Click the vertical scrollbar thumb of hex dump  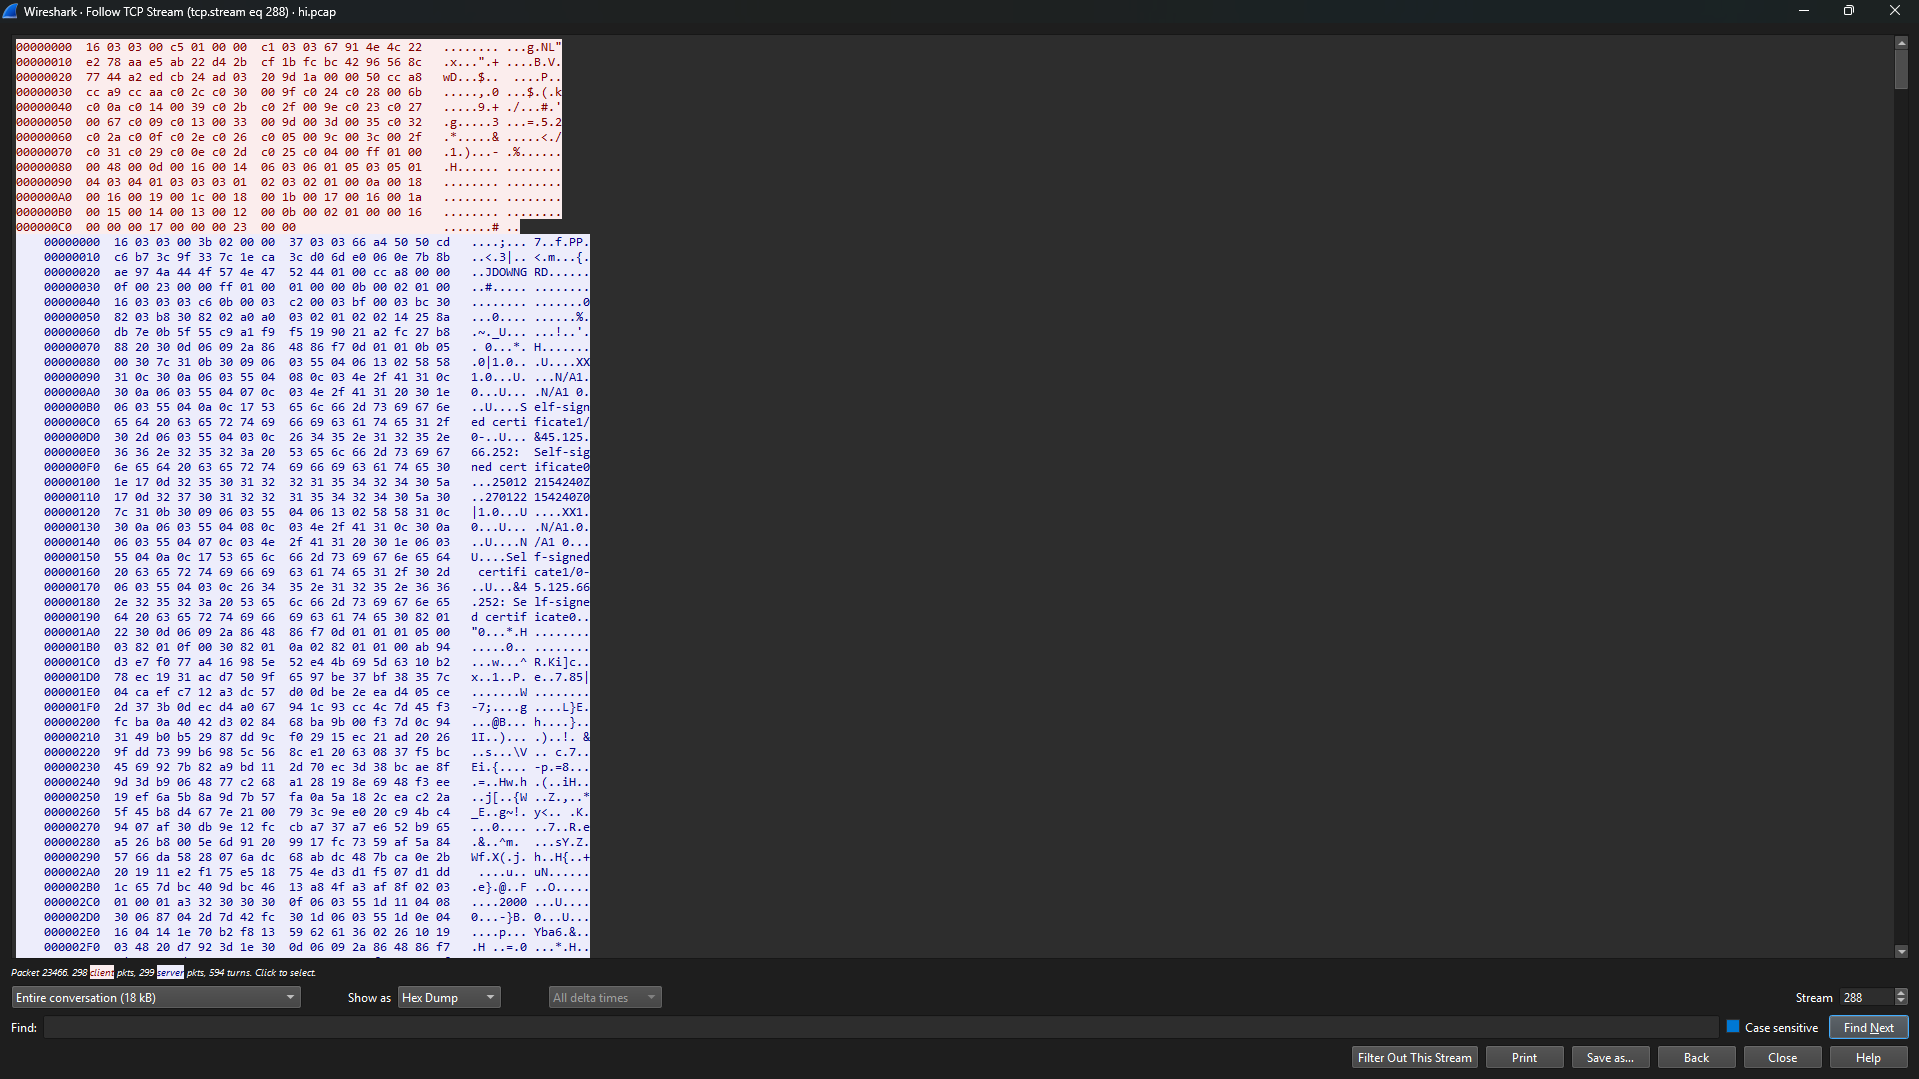click(1901, 69)
